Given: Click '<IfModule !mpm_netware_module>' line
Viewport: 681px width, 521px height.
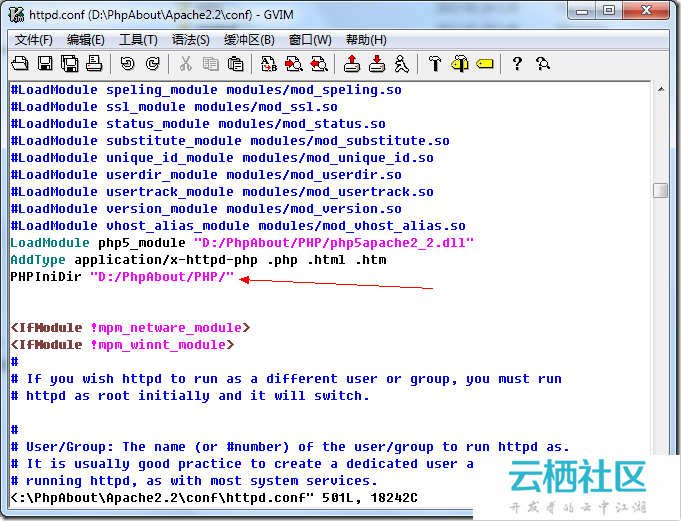Looking at the screenshot, I should click(x=131, y=328).
